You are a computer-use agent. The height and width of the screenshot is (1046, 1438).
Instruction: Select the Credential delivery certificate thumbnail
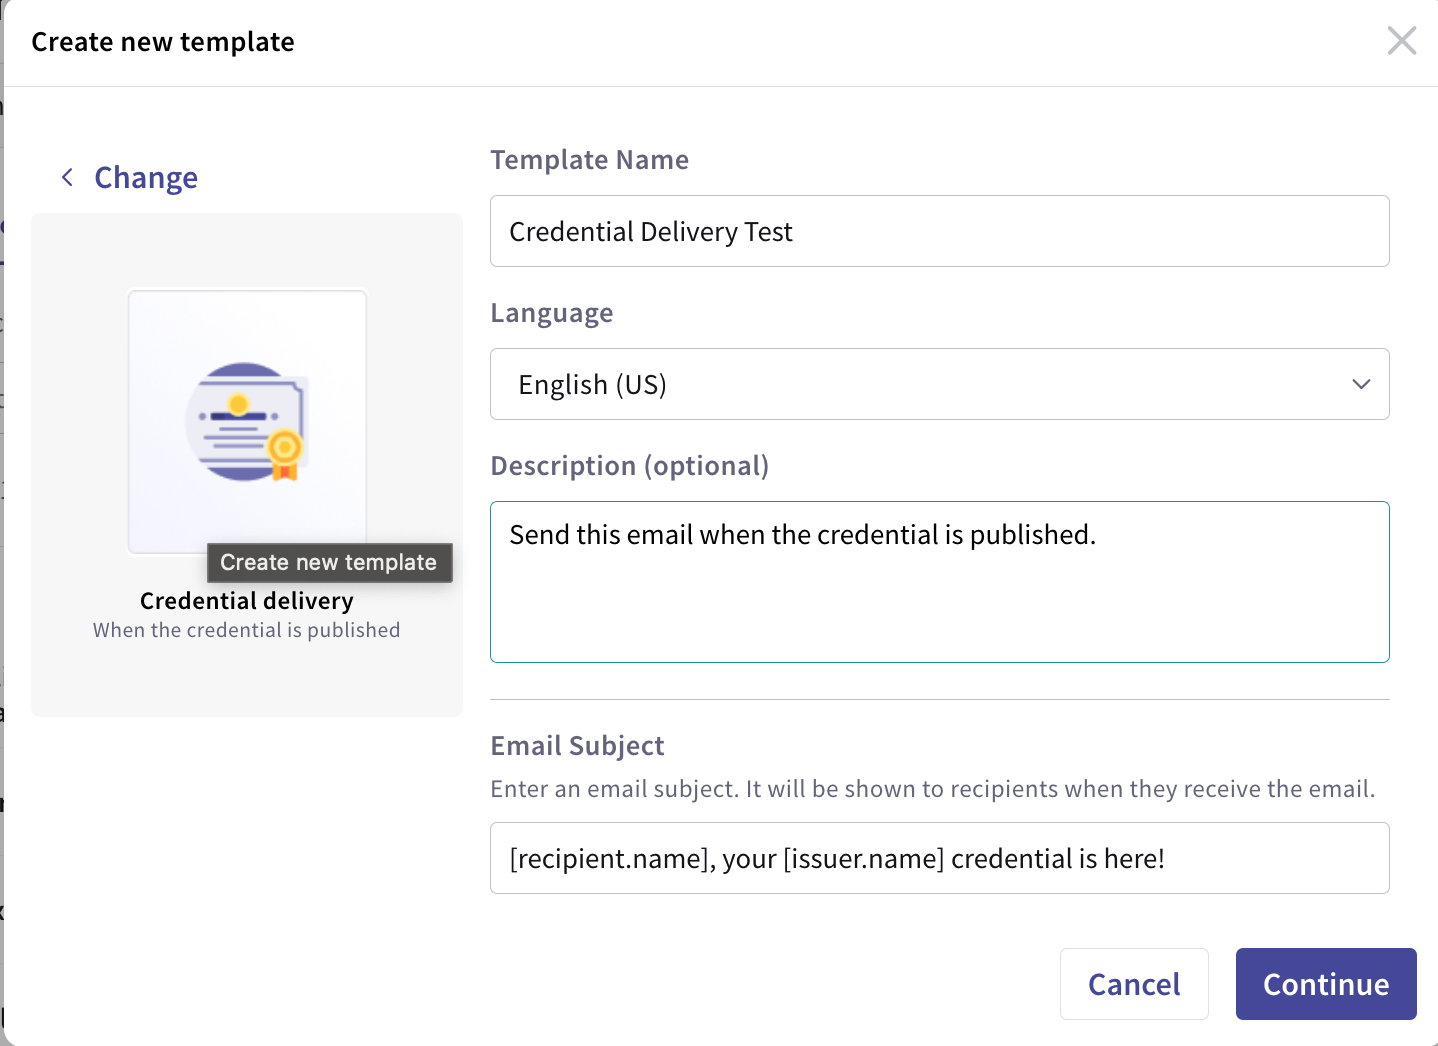[x=247, y=421]
